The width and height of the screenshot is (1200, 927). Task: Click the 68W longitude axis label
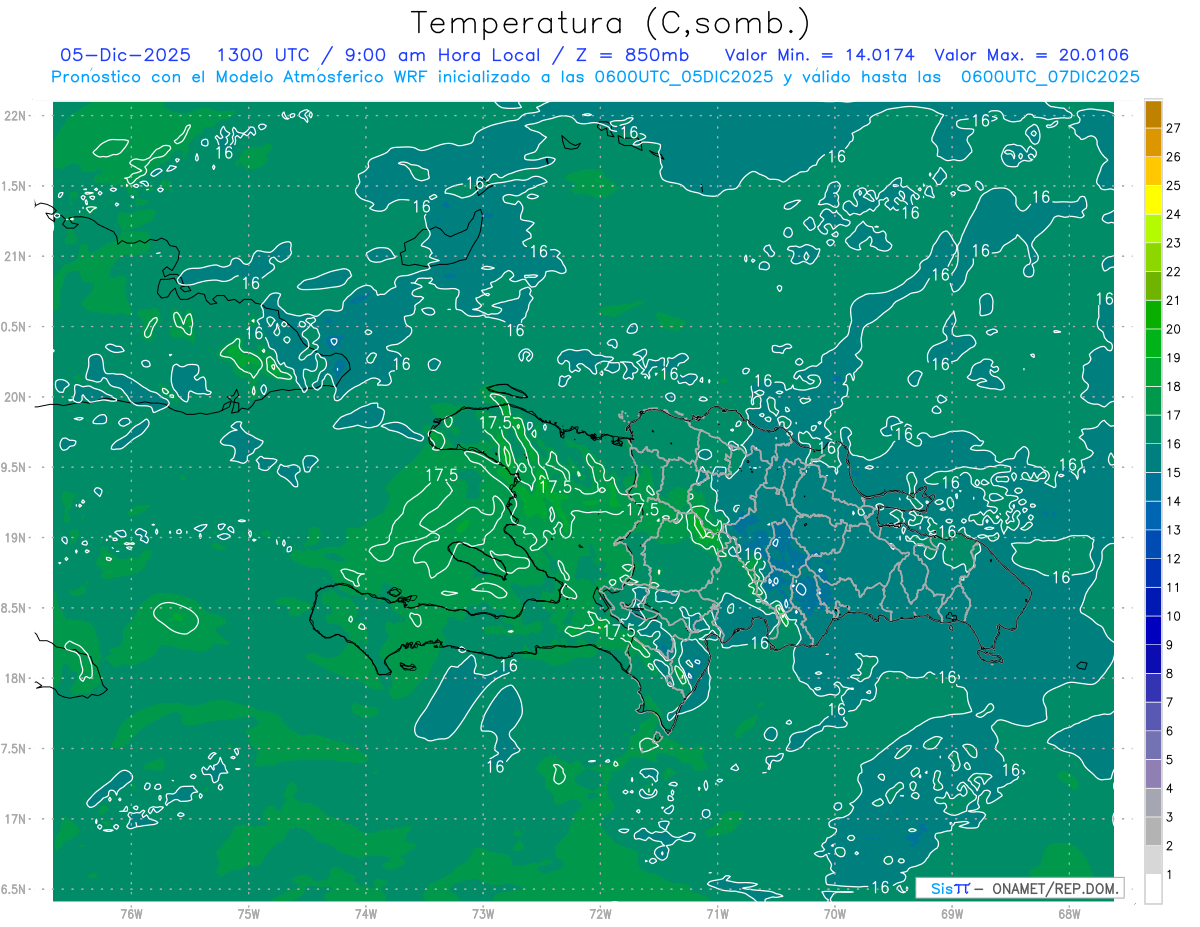pyautogui.click(x=1069, y=913)
